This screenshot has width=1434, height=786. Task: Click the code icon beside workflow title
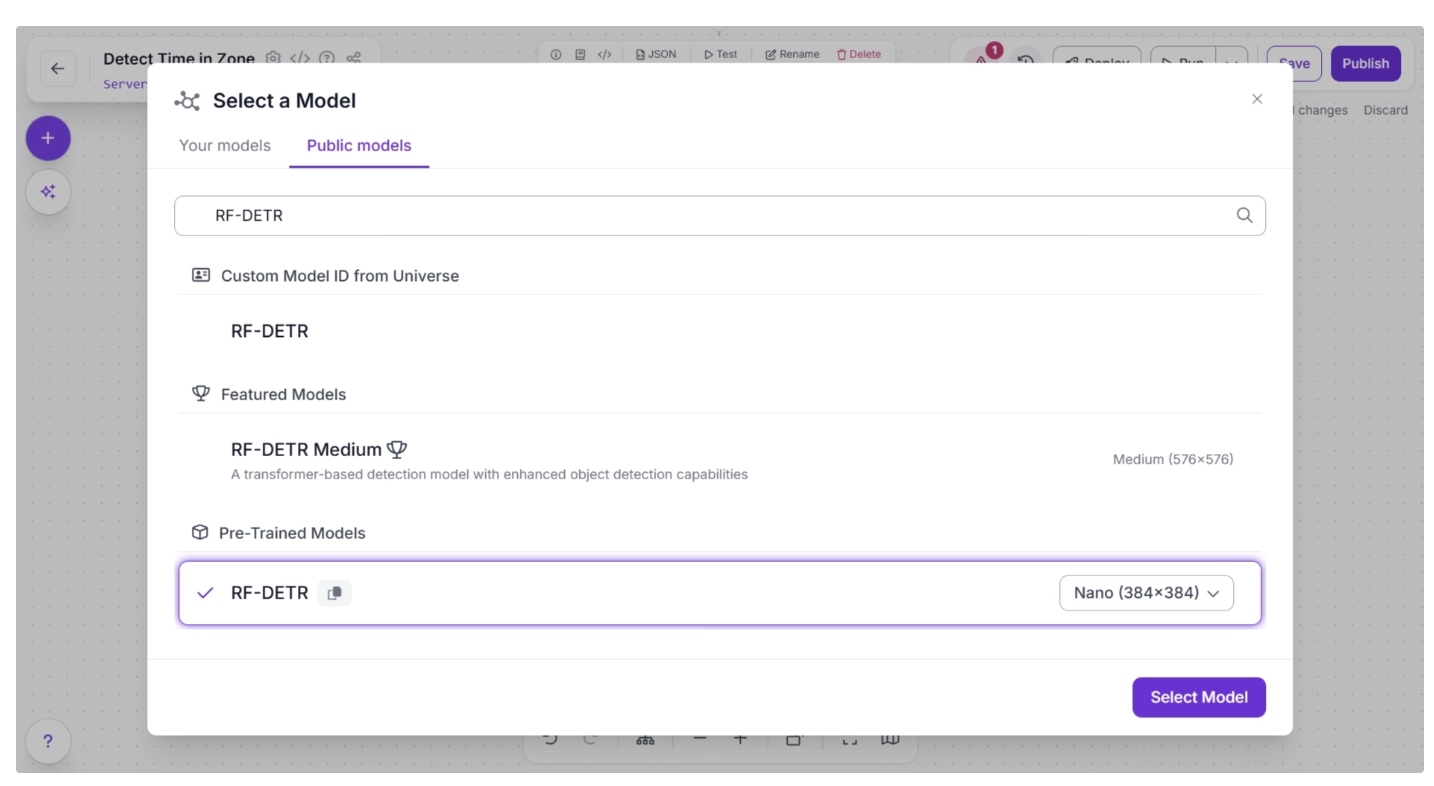coord(300,58)
